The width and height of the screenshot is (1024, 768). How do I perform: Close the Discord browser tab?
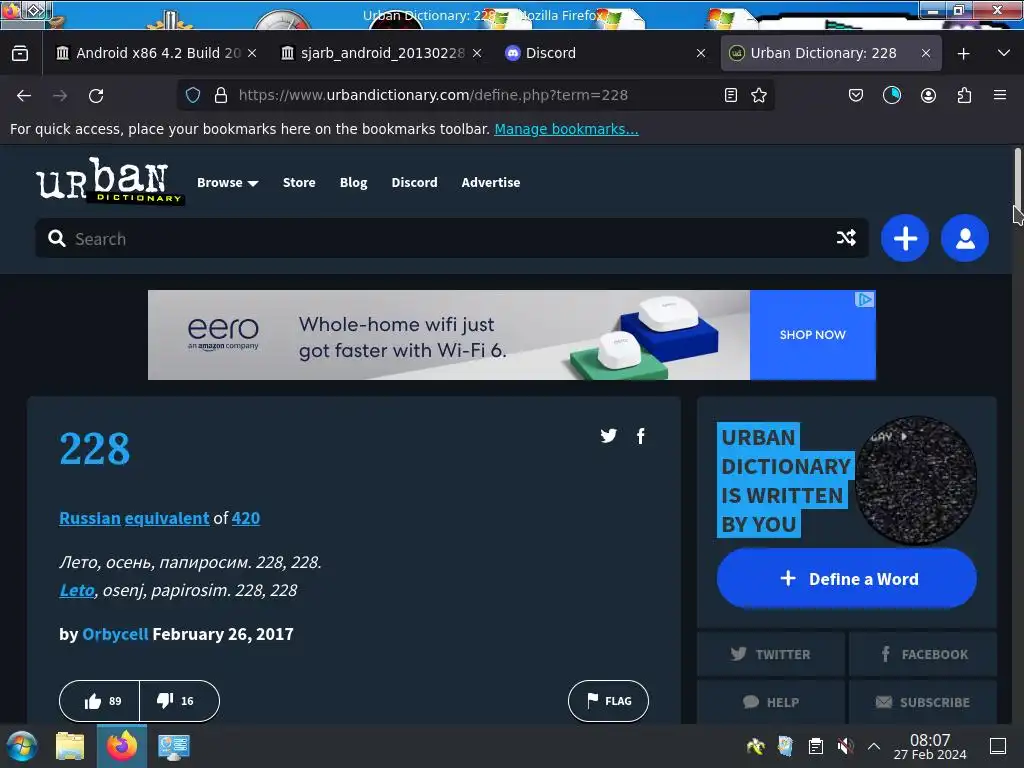pos(701,54)
